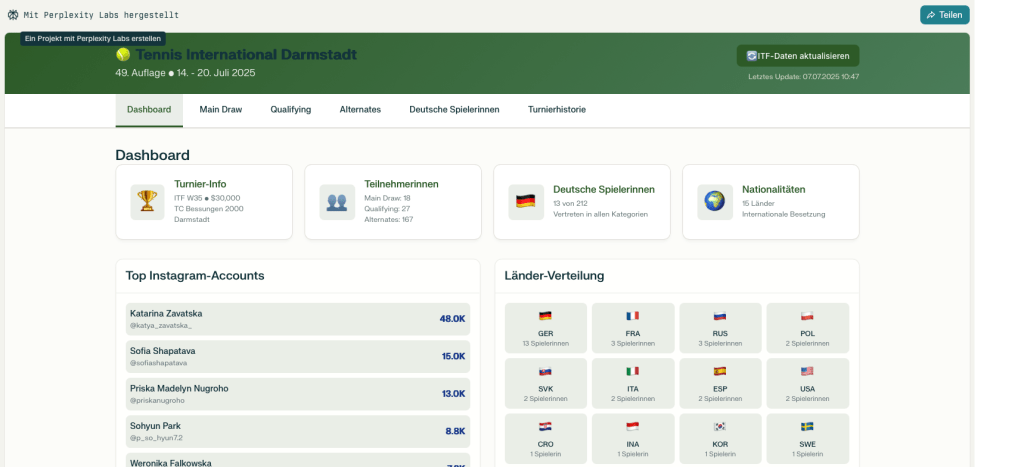1024x467 pixels.
Task: Select Sofia Shapatava in the Instagram list
Action: pyautogui.click(x=297, y=356)
